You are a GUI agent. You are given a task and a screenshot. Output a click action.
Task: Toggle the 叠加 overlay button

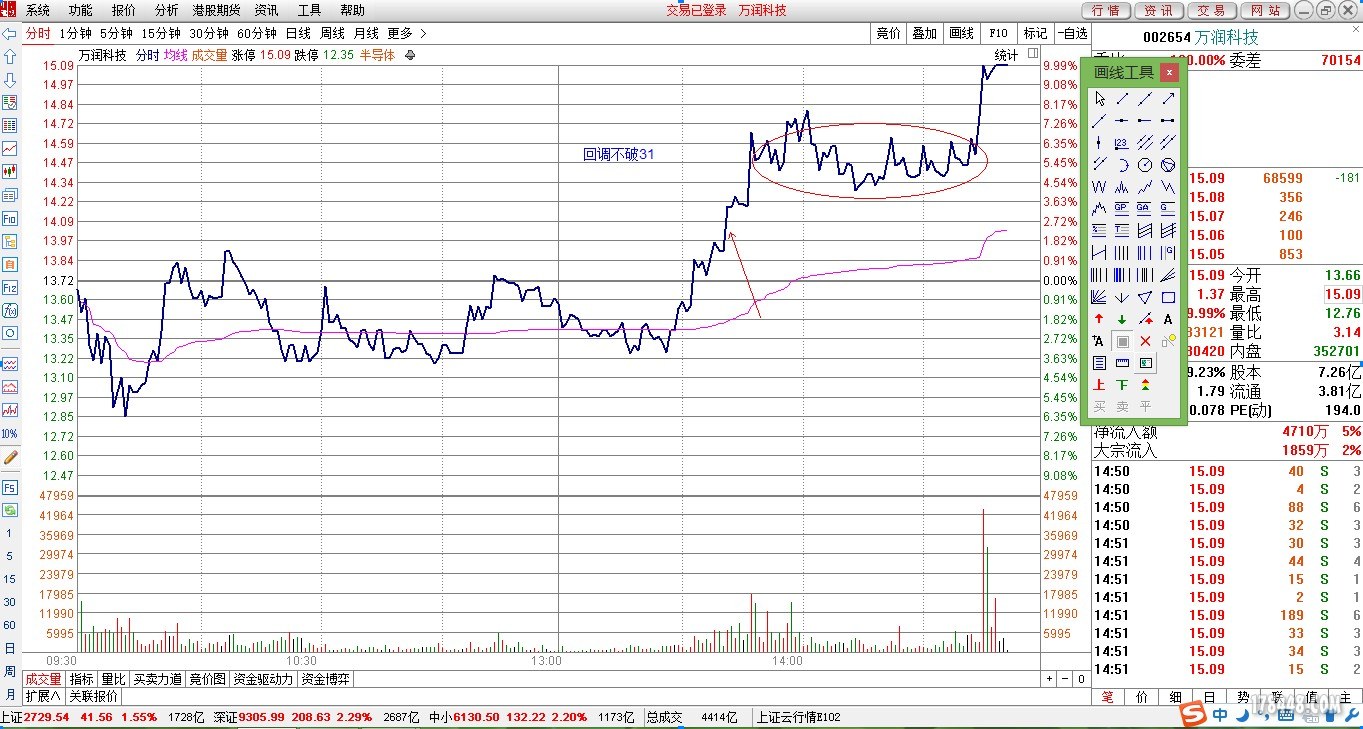point(925,33)
